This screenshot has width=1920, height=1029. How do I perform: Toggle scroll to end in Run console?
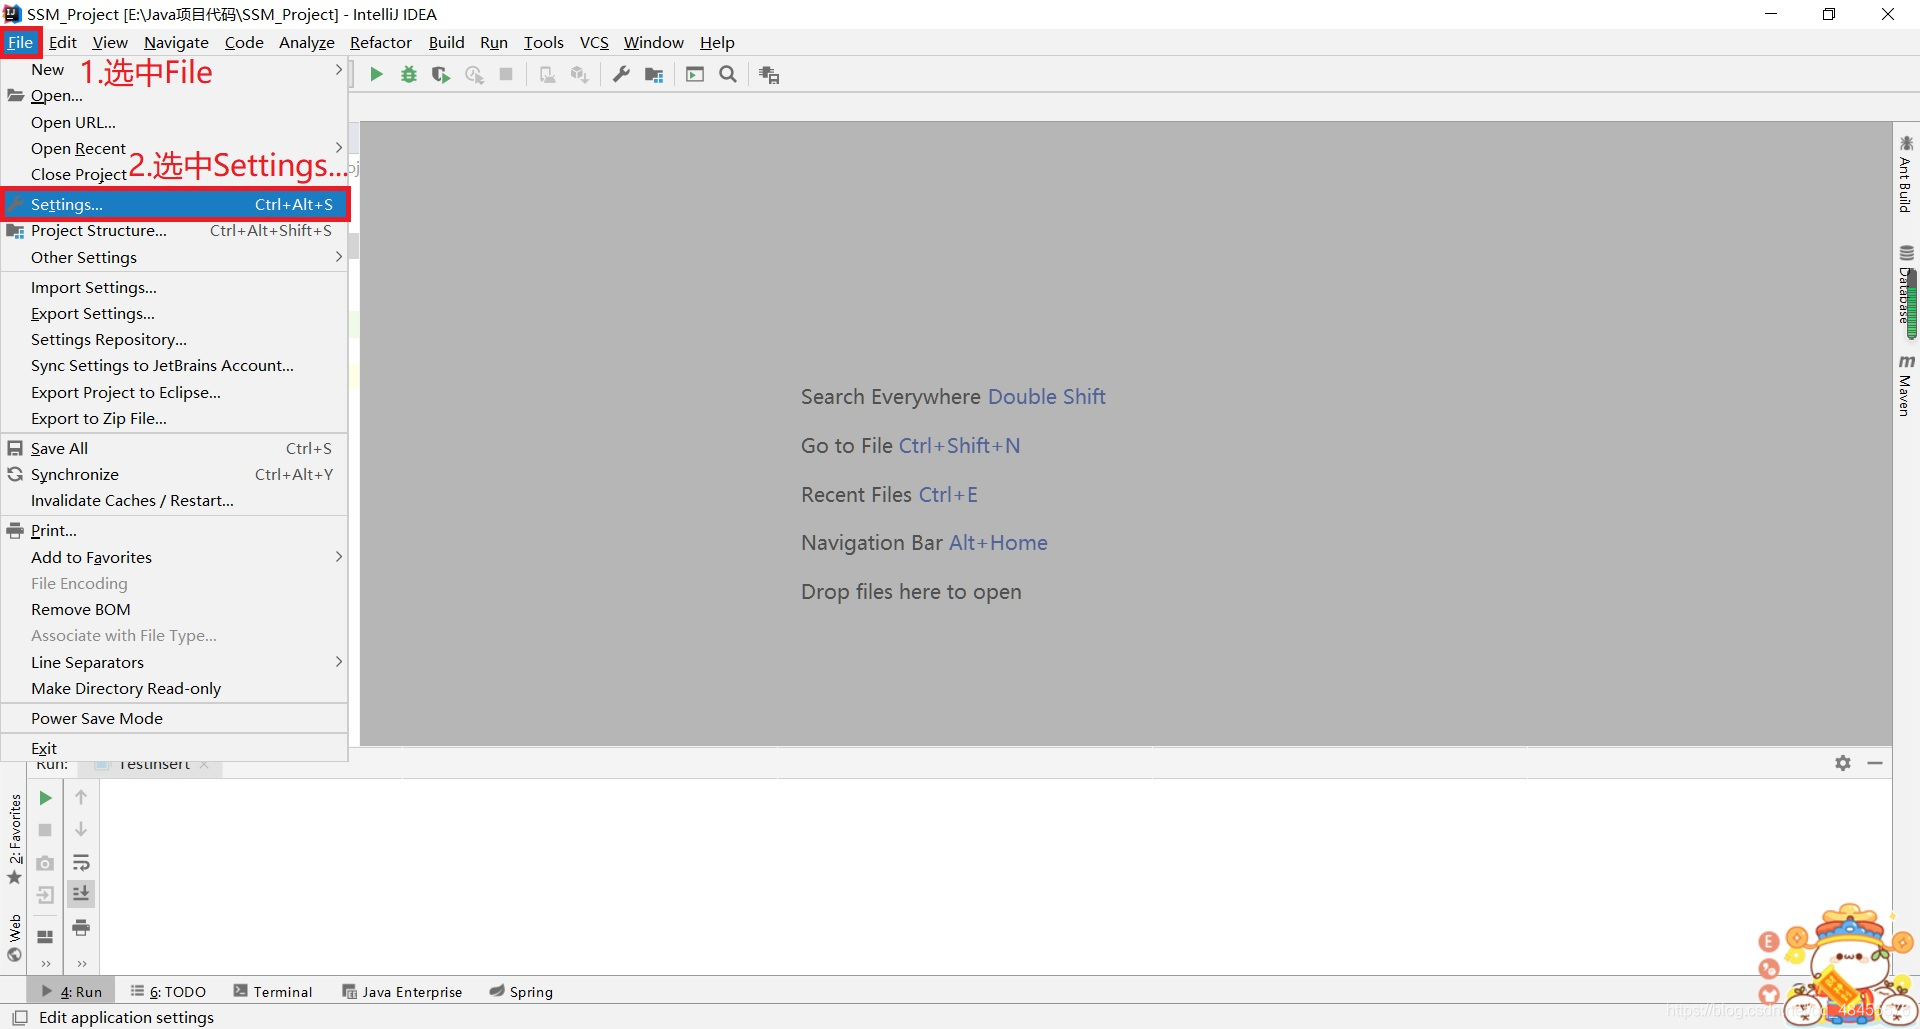point(81,894)
